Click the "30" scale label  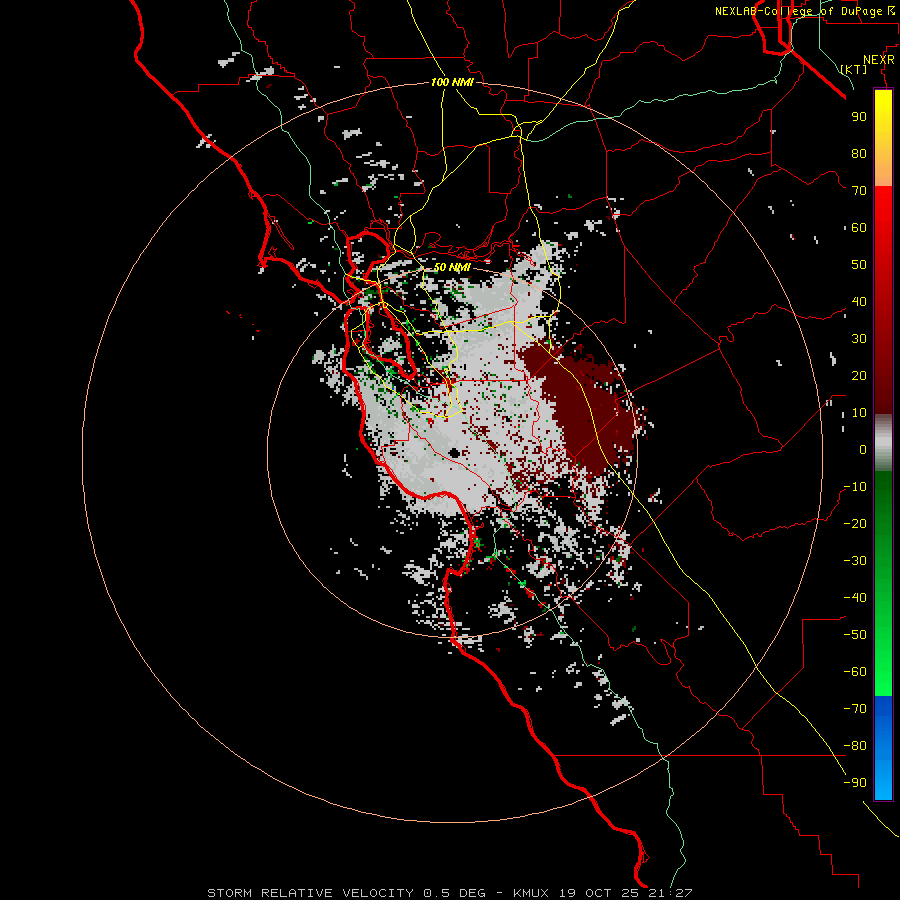(x=859, y=339)
